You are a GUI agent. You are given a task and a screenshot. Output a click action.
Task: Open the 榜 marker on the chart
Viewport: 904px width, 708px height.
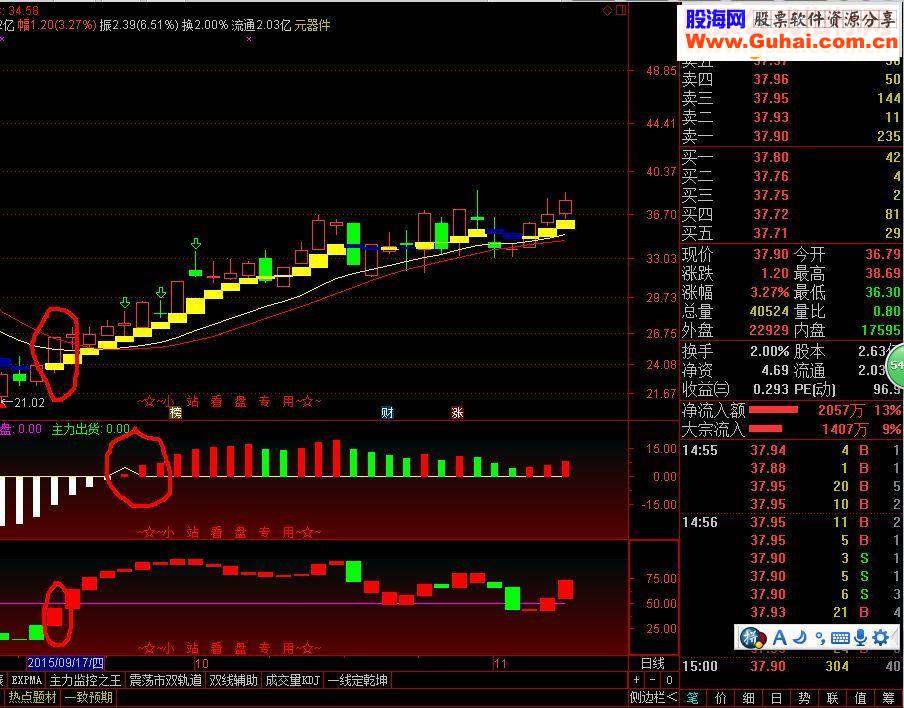click(175, 413)
